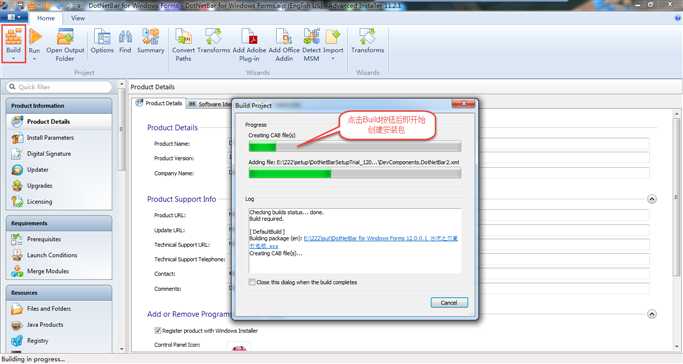The height and width of the screenshot is (364, 683).
Task: Select the Software Identification tab
Action: 210,104
